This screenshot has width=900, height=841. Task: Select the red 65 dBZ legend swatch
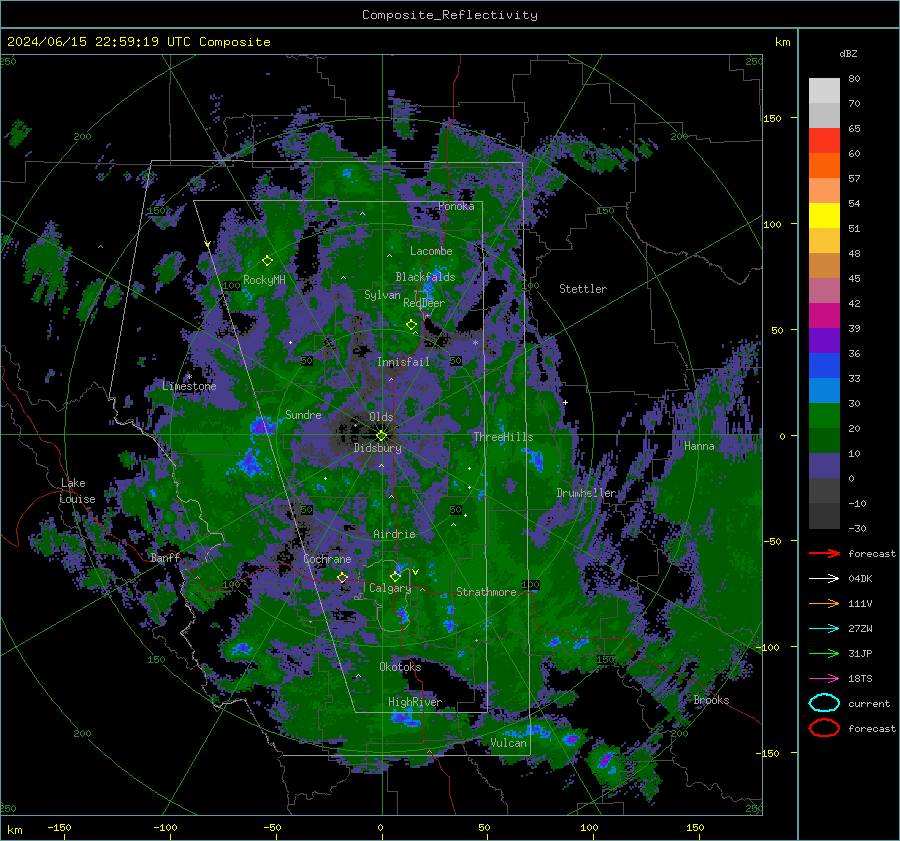click(824, 140)
